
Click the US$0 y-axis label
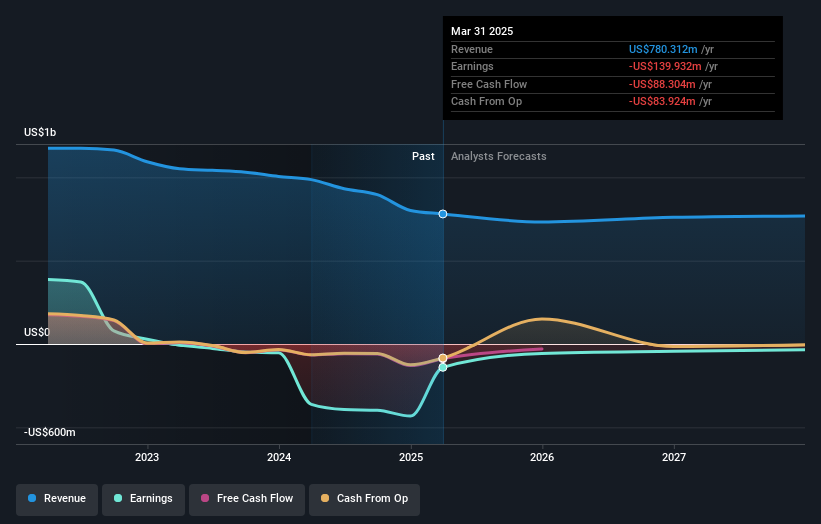37,332
